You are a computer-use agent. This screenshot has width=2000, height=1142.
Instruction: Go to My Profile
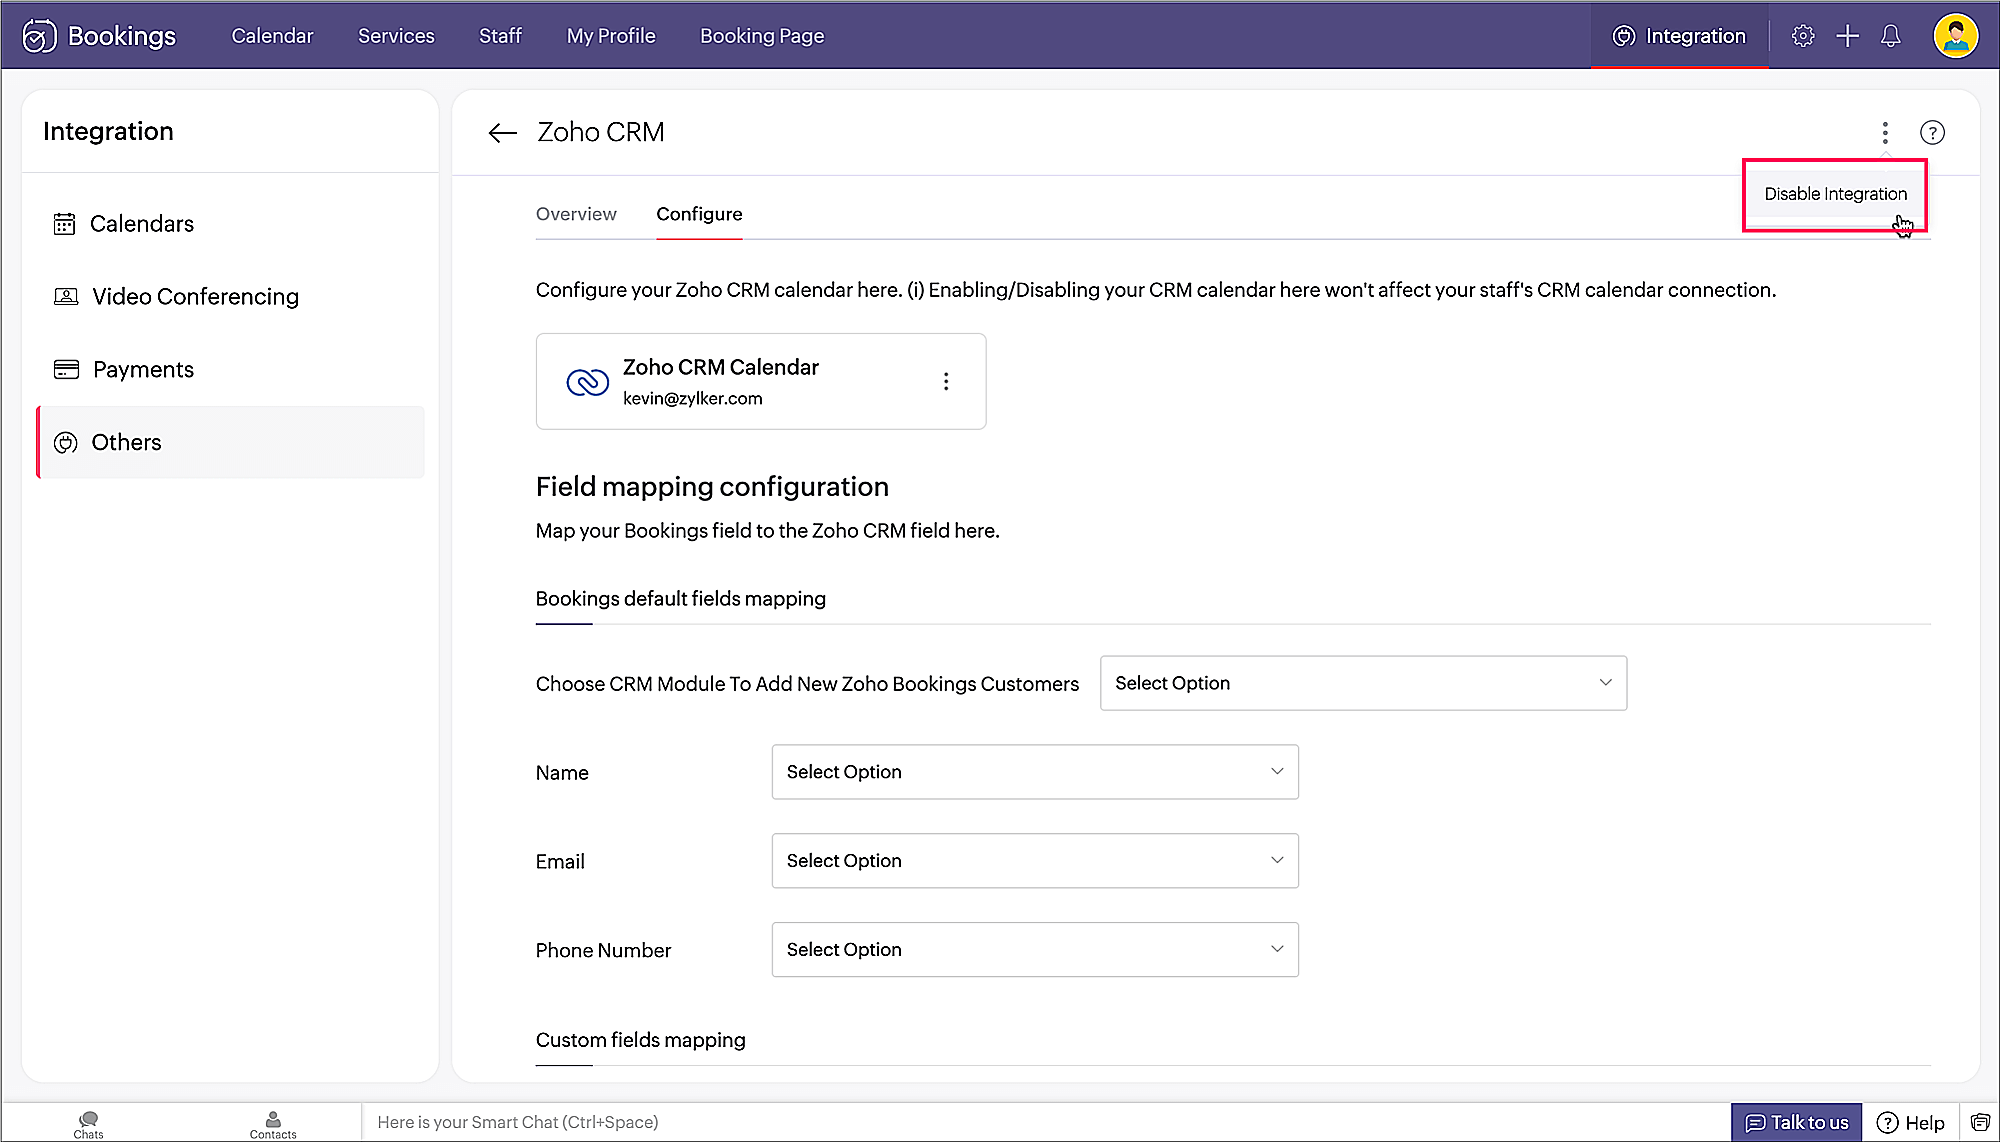tap(611, 36)
